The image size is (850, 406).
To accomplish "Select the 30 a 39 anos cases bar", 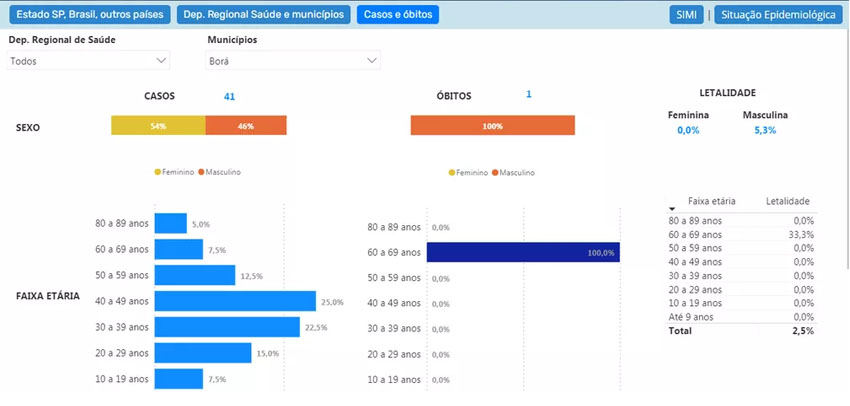I will [227, 327].
